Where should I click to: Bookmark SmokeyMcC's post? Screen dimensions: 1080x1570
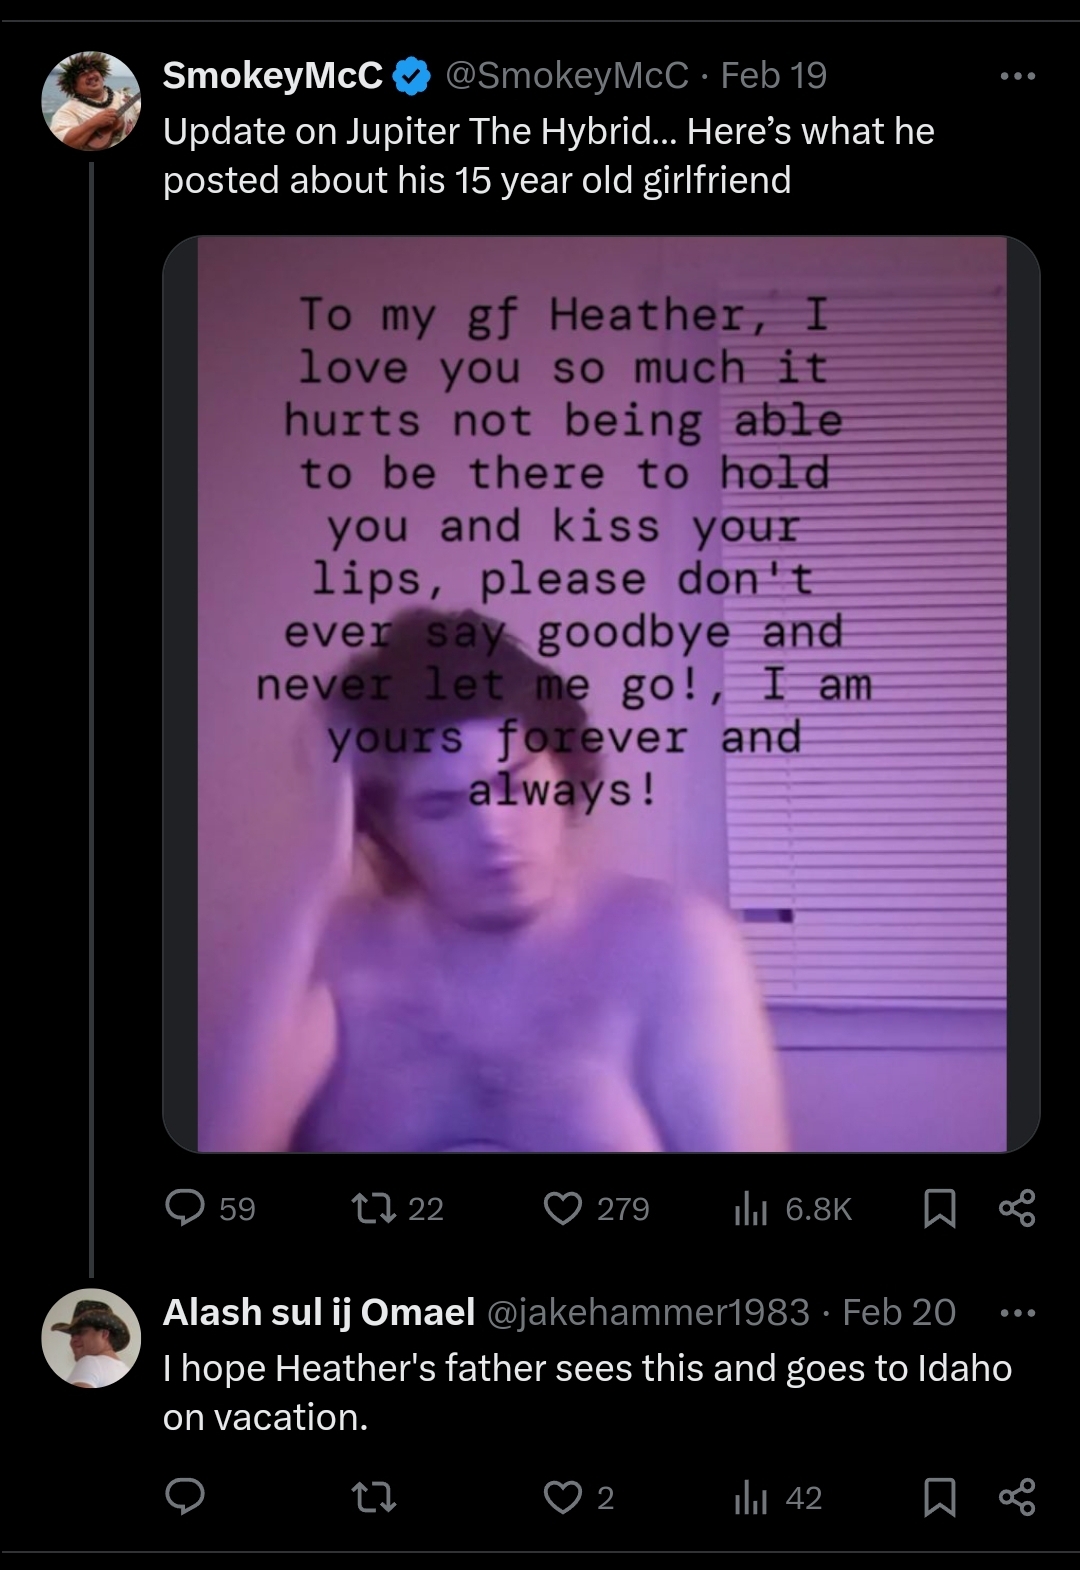pyautogui.click(x=938, y=1209)
